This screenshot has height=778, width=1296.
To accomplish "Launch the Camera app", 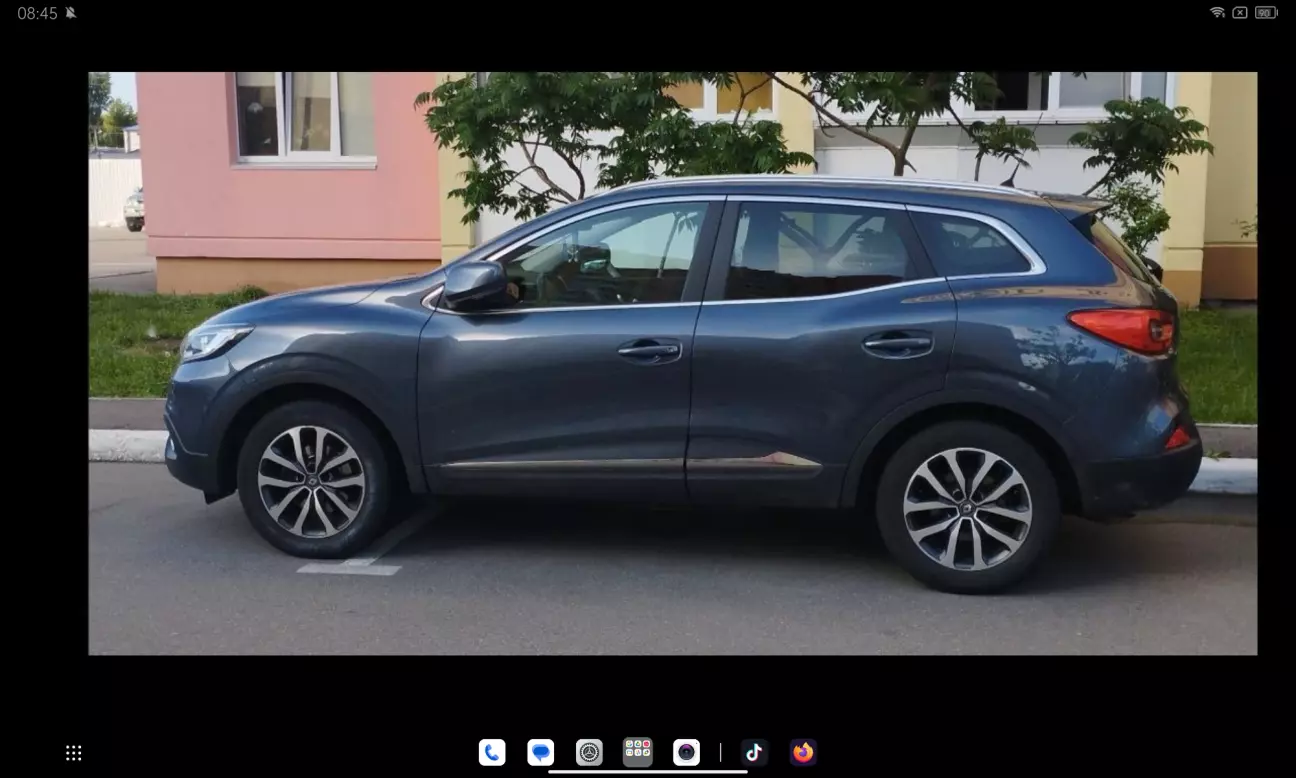I will click(x=686, y=752).
